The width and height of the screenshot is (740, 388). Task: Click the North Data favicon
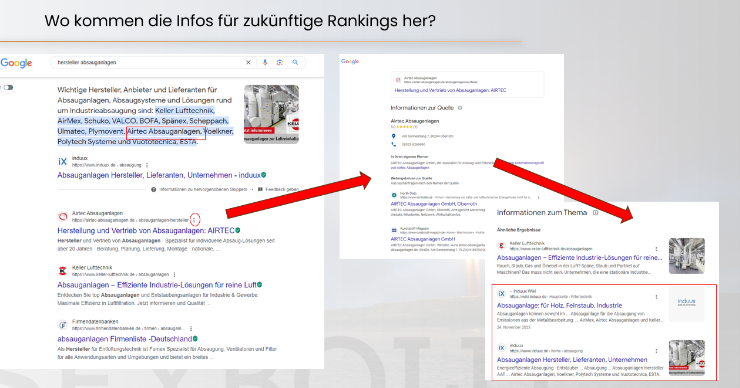394,195
